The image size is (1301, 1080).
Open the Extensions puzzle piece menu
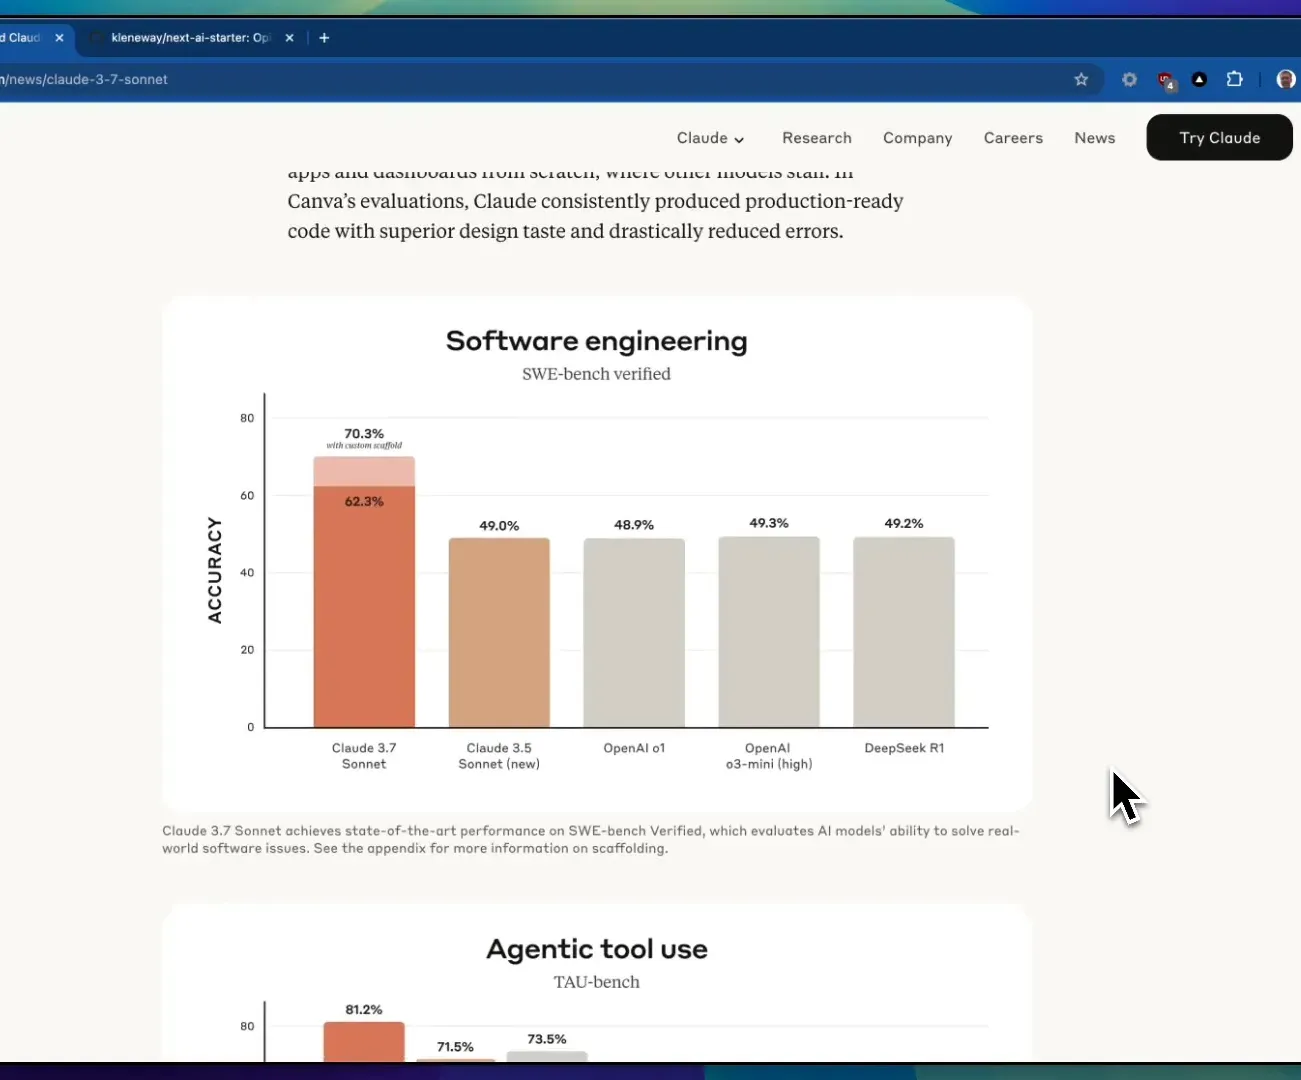coord(1235,79)
